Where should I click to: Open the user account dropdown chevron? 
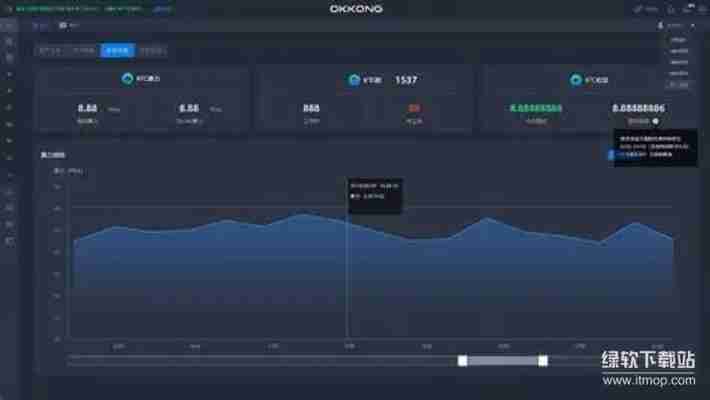pos(693,26)
